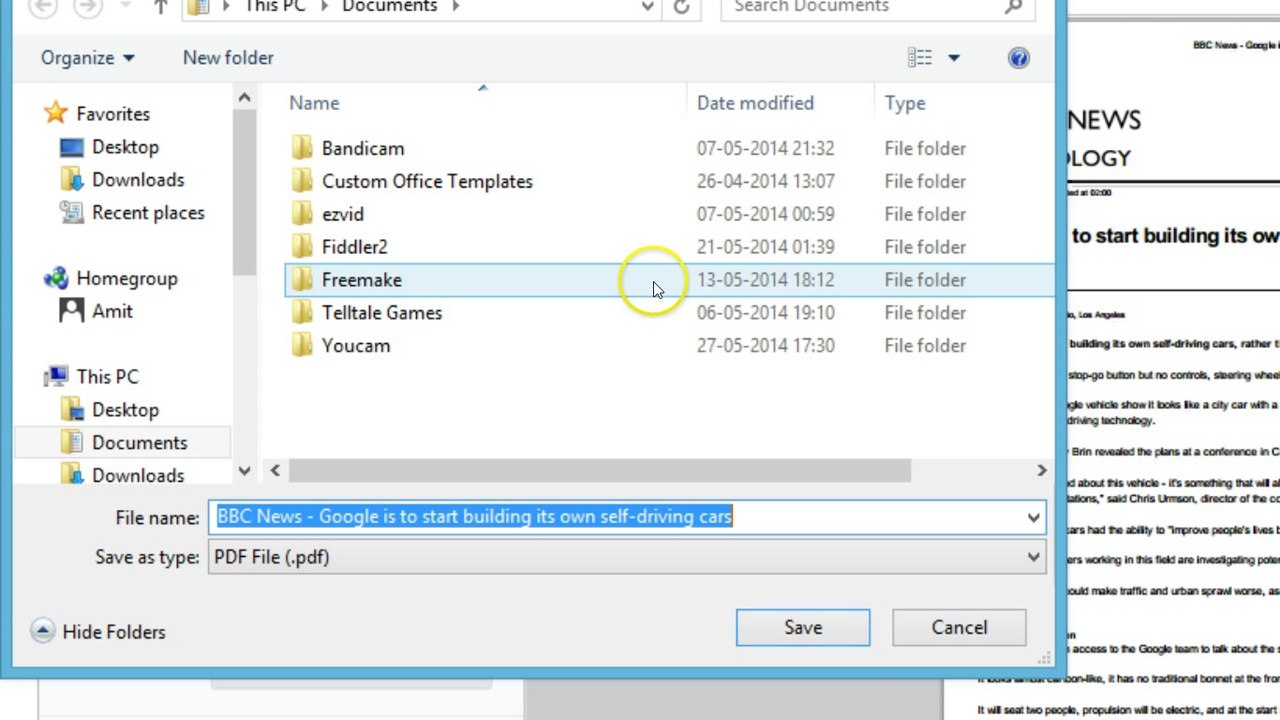Screen dimensions: 1280x720
Task: Open Desktop under Favorites
Action: tap(125, 147)
